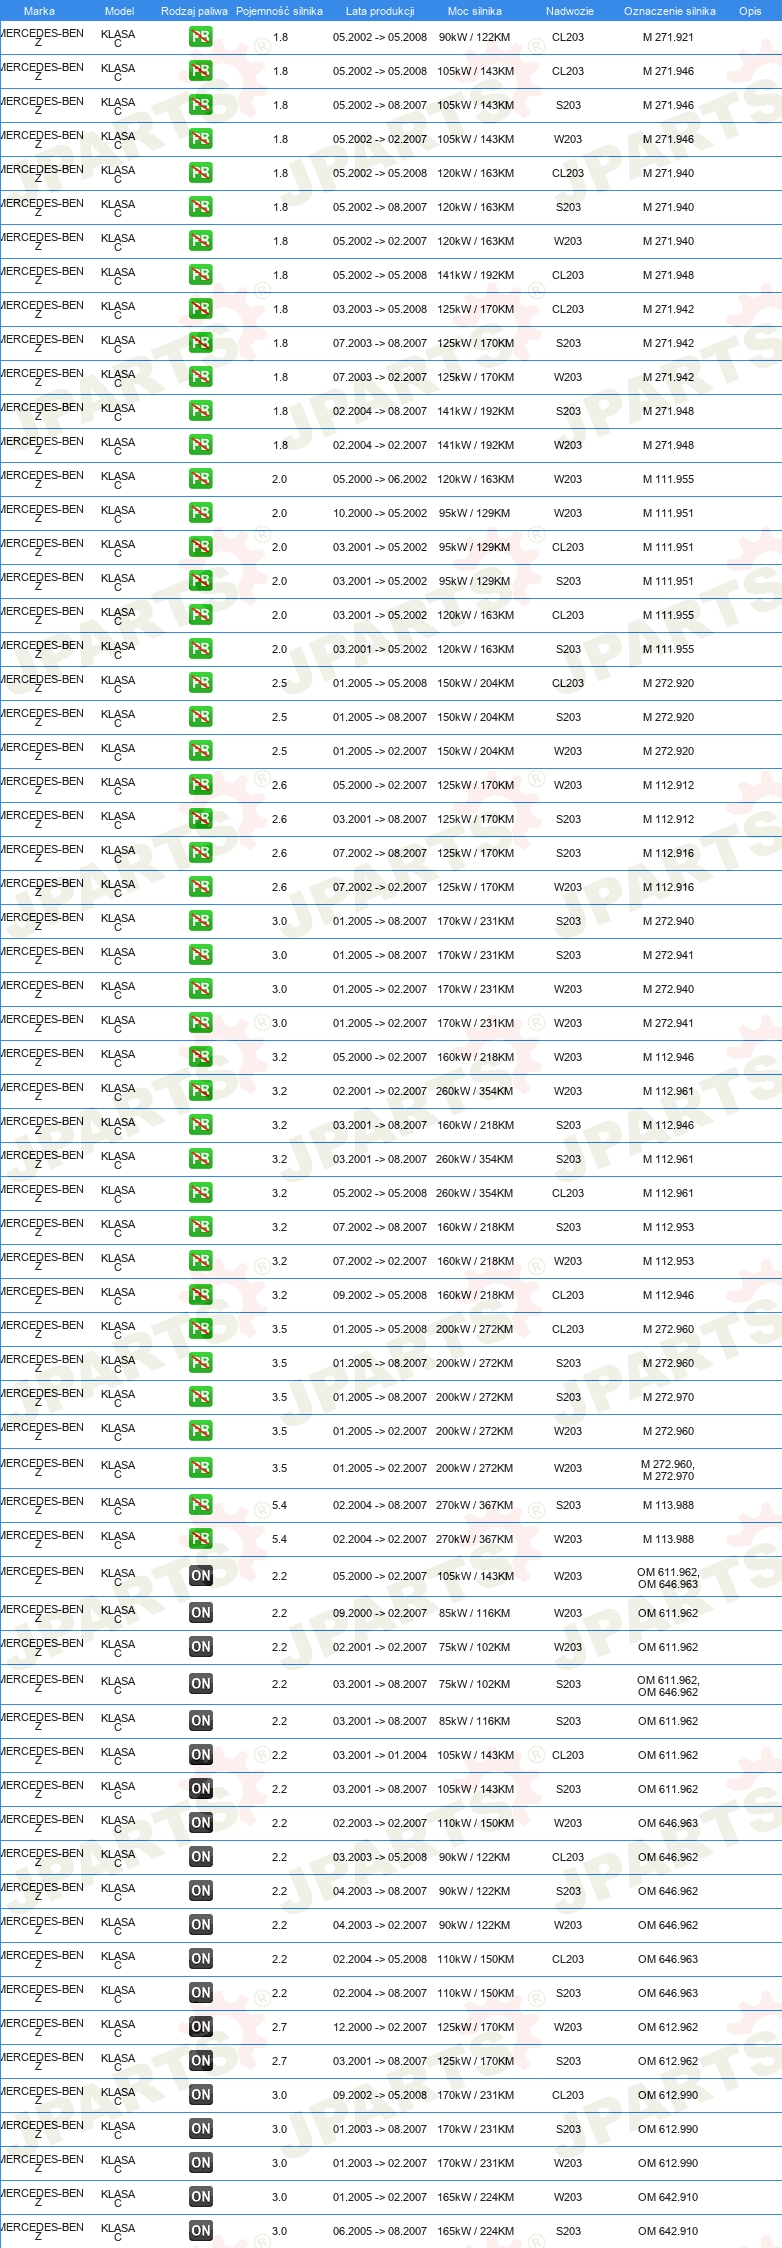Select the ON icon in the OM 612.990 CL203 row
This screenshot has height=2248, width=782.
tap(201, 2095)
